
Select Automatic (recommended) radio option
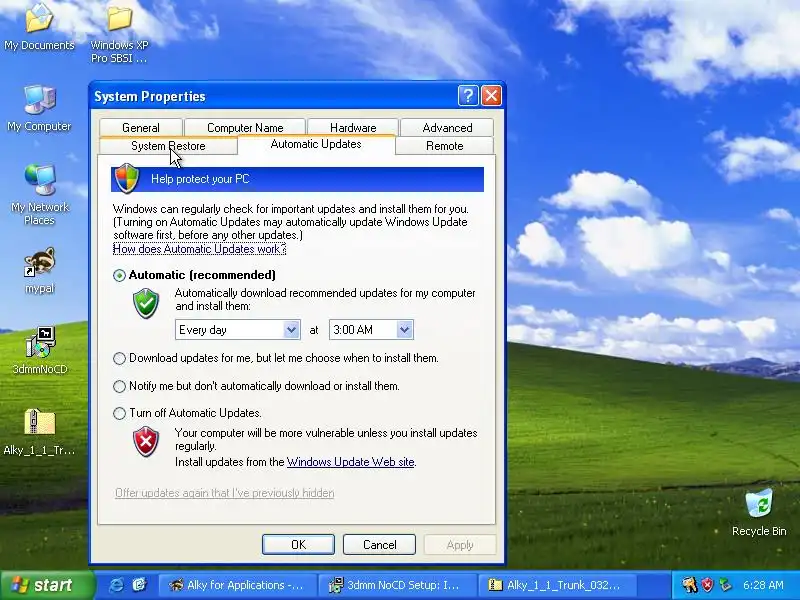pos(119,276)
